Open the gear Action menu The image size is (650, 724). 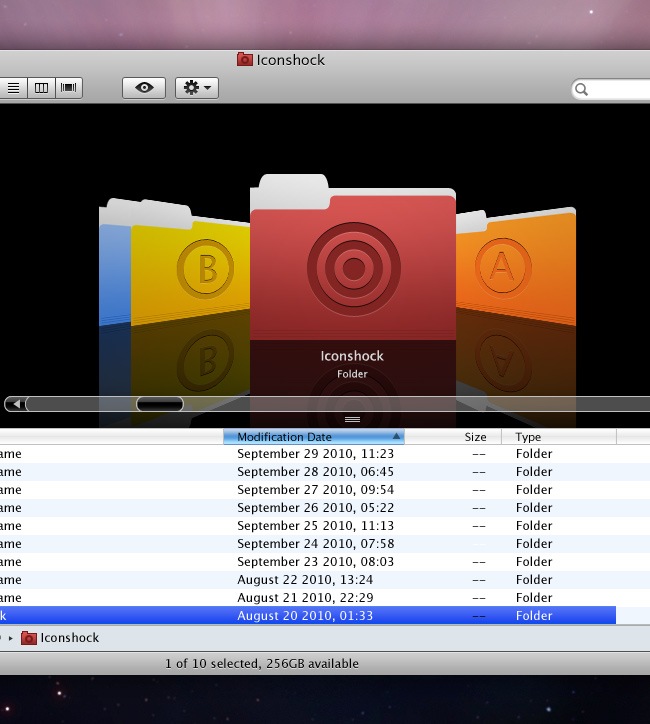tap(197, 88)
